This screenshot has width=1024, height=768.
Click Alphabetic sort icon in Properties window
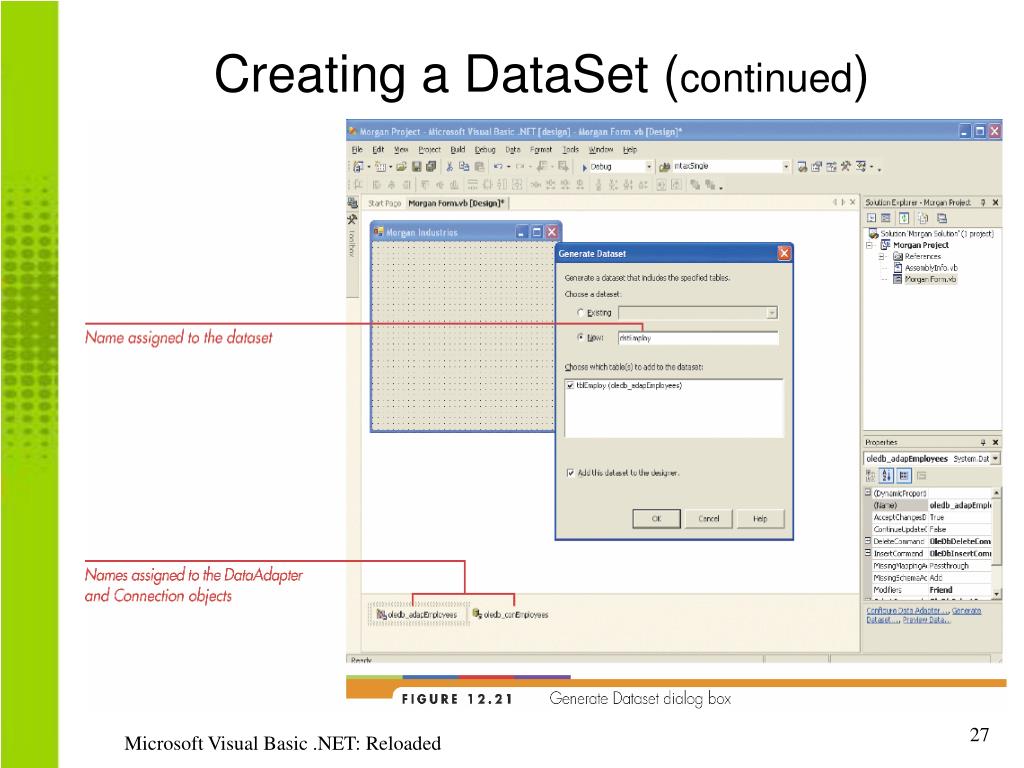pyautogui.click(x=886, y=475)
